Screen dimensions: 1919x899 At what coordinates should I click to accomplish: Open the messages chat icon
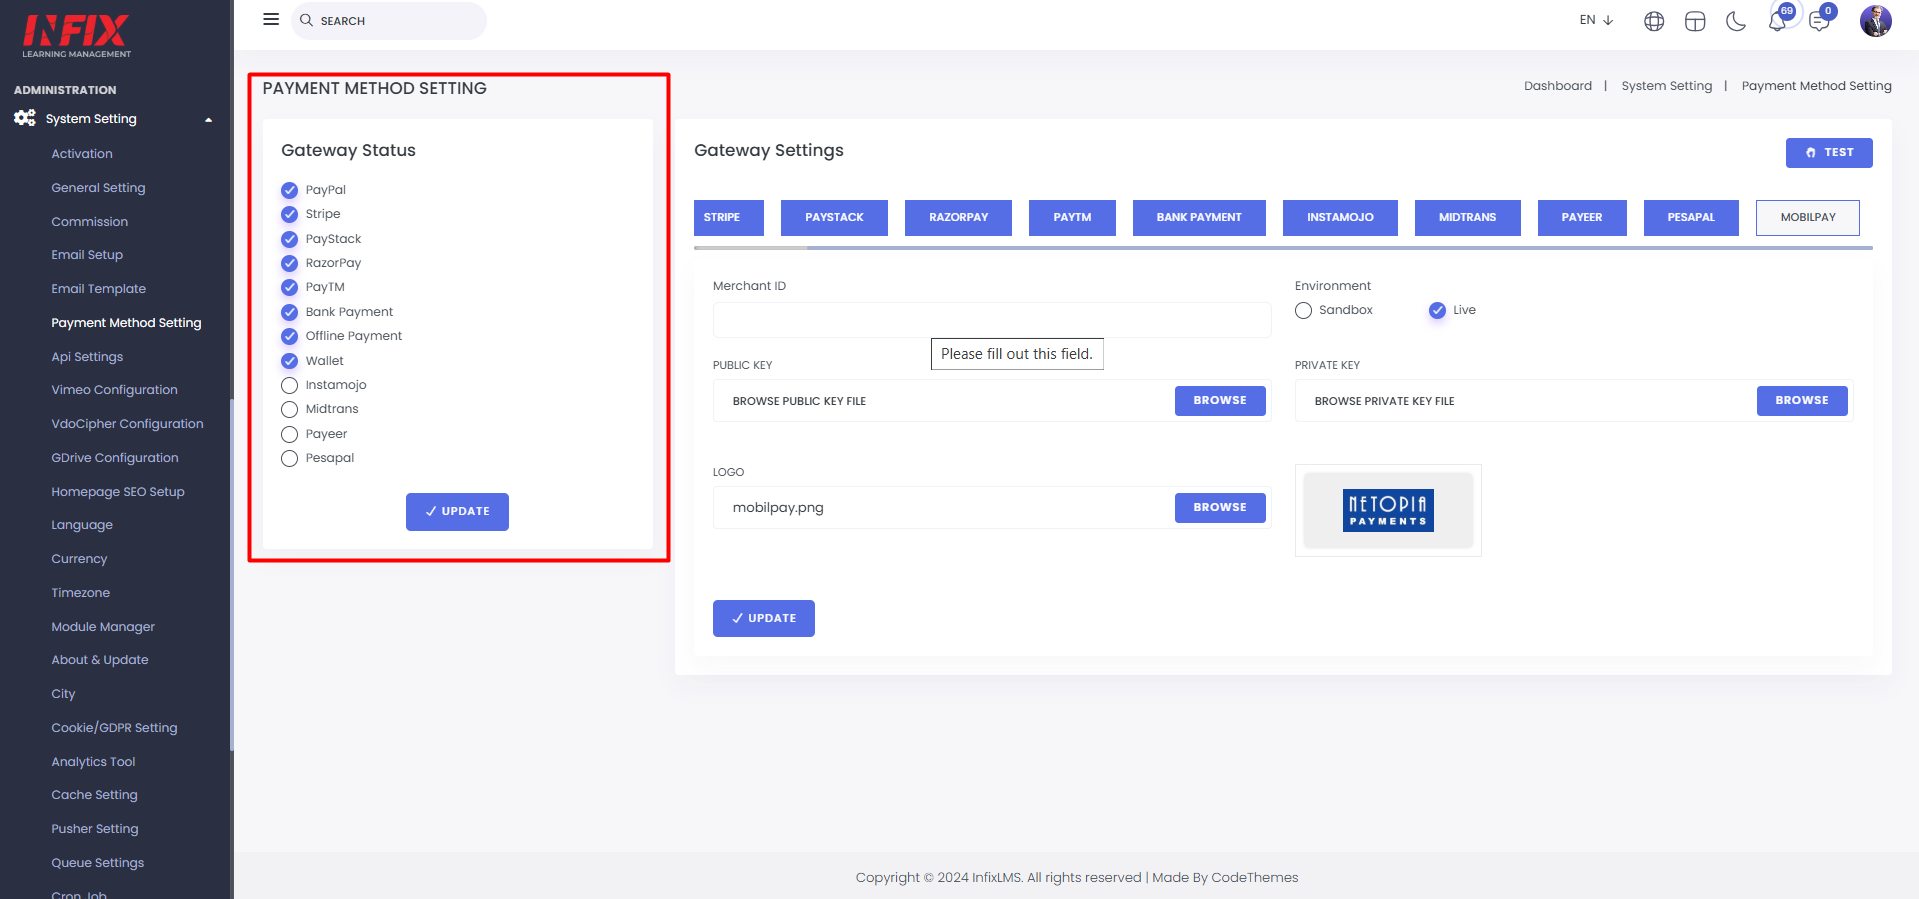coord(1819,21)
